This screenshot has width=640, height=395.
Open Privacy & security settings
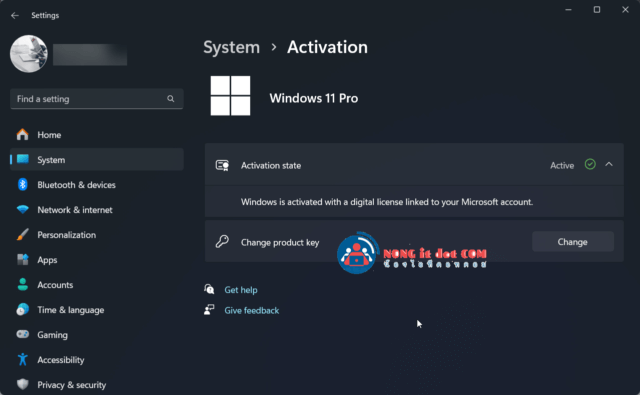pos(97,385)
